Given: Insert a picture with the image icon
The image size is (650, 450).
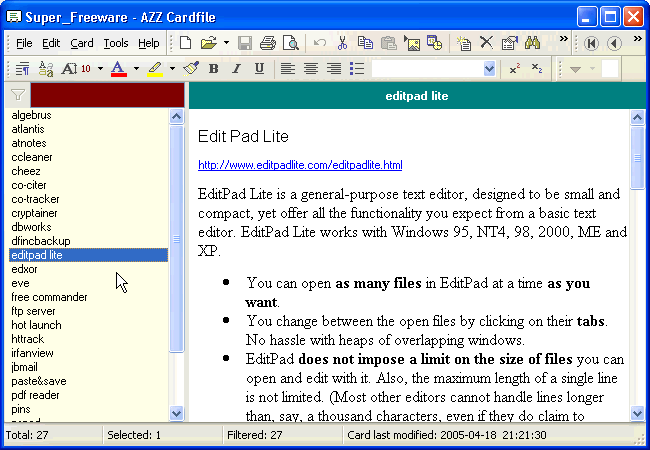Looking at the screenshot, I should 412,43.
